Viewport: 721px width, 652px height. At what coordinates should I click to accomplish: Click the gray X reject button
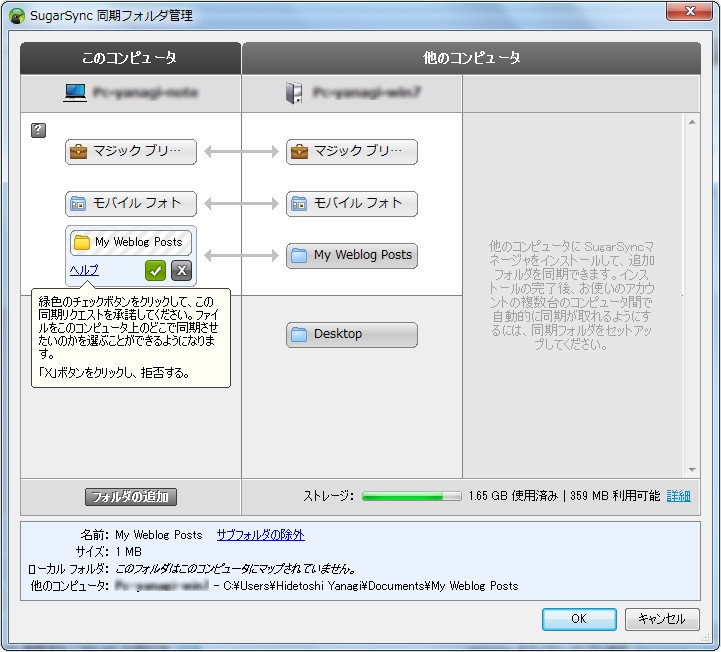point(181,270)
